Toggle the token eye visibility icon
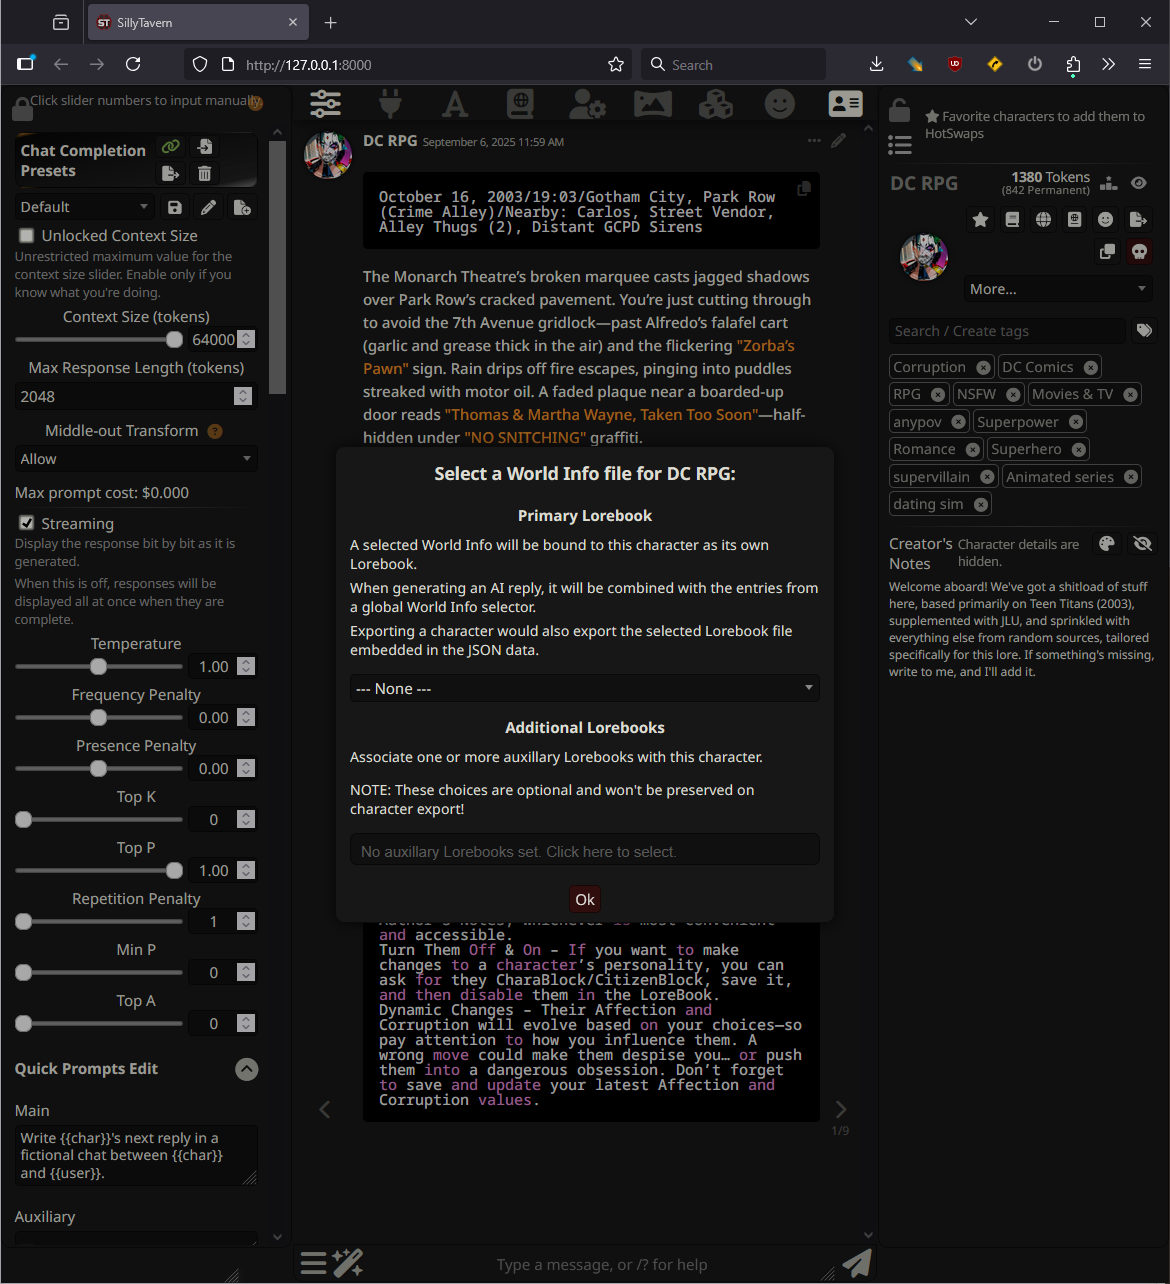Image resolution: width=1170 pixels, height=1284 pixels. [x=1138, y=183]
